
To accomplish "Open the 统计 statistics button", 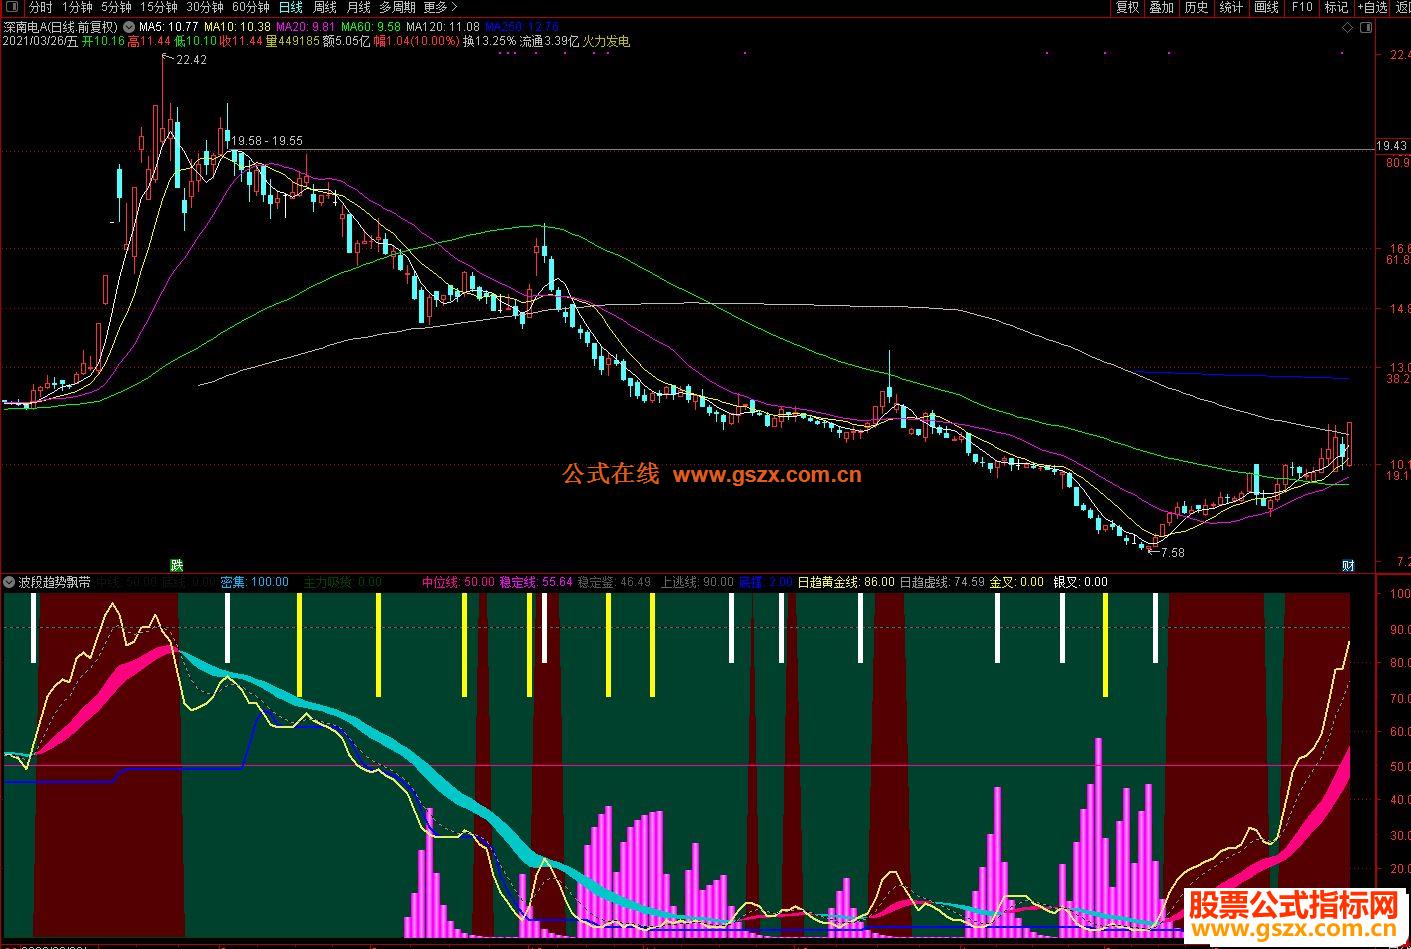I will tap(1231, 7).
